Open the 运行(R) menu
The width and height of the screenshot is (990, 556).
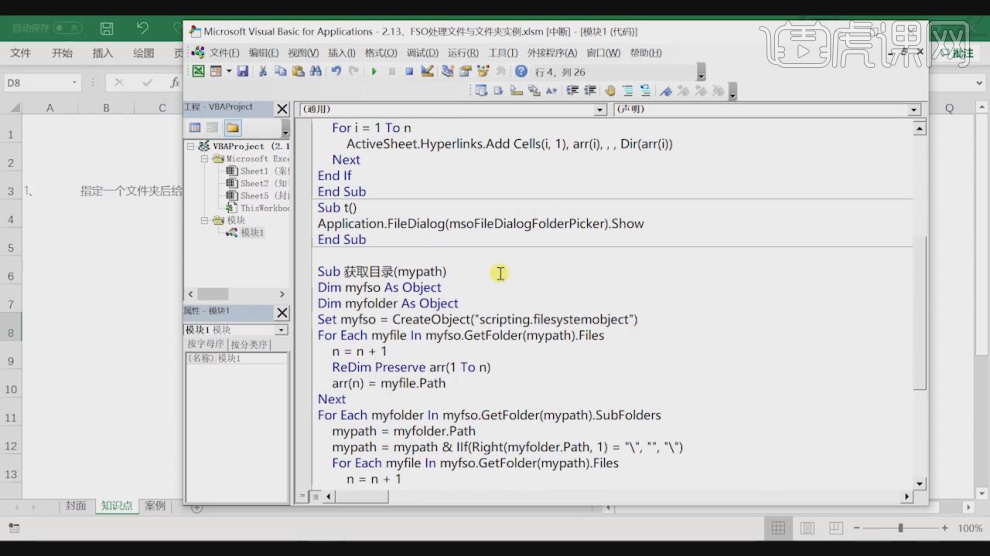coord(463,53)
